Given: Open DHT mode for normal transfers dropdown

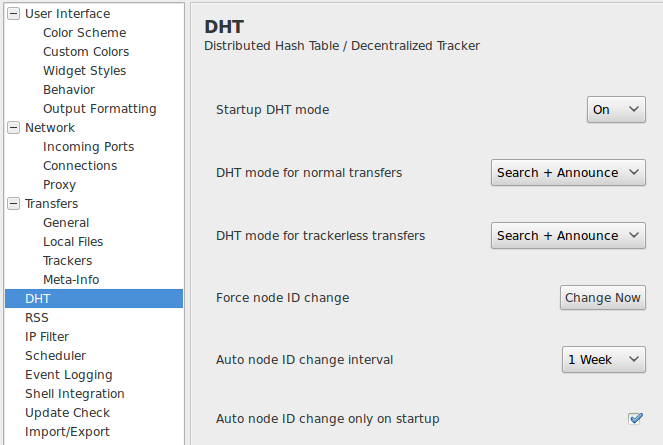Looking at the screenshot, I should (x=568, y=172).
